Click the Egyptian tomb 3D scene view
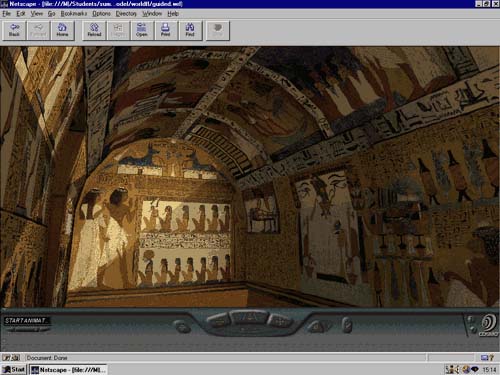This screenshot has width=500, height=375. pos(250,177)
